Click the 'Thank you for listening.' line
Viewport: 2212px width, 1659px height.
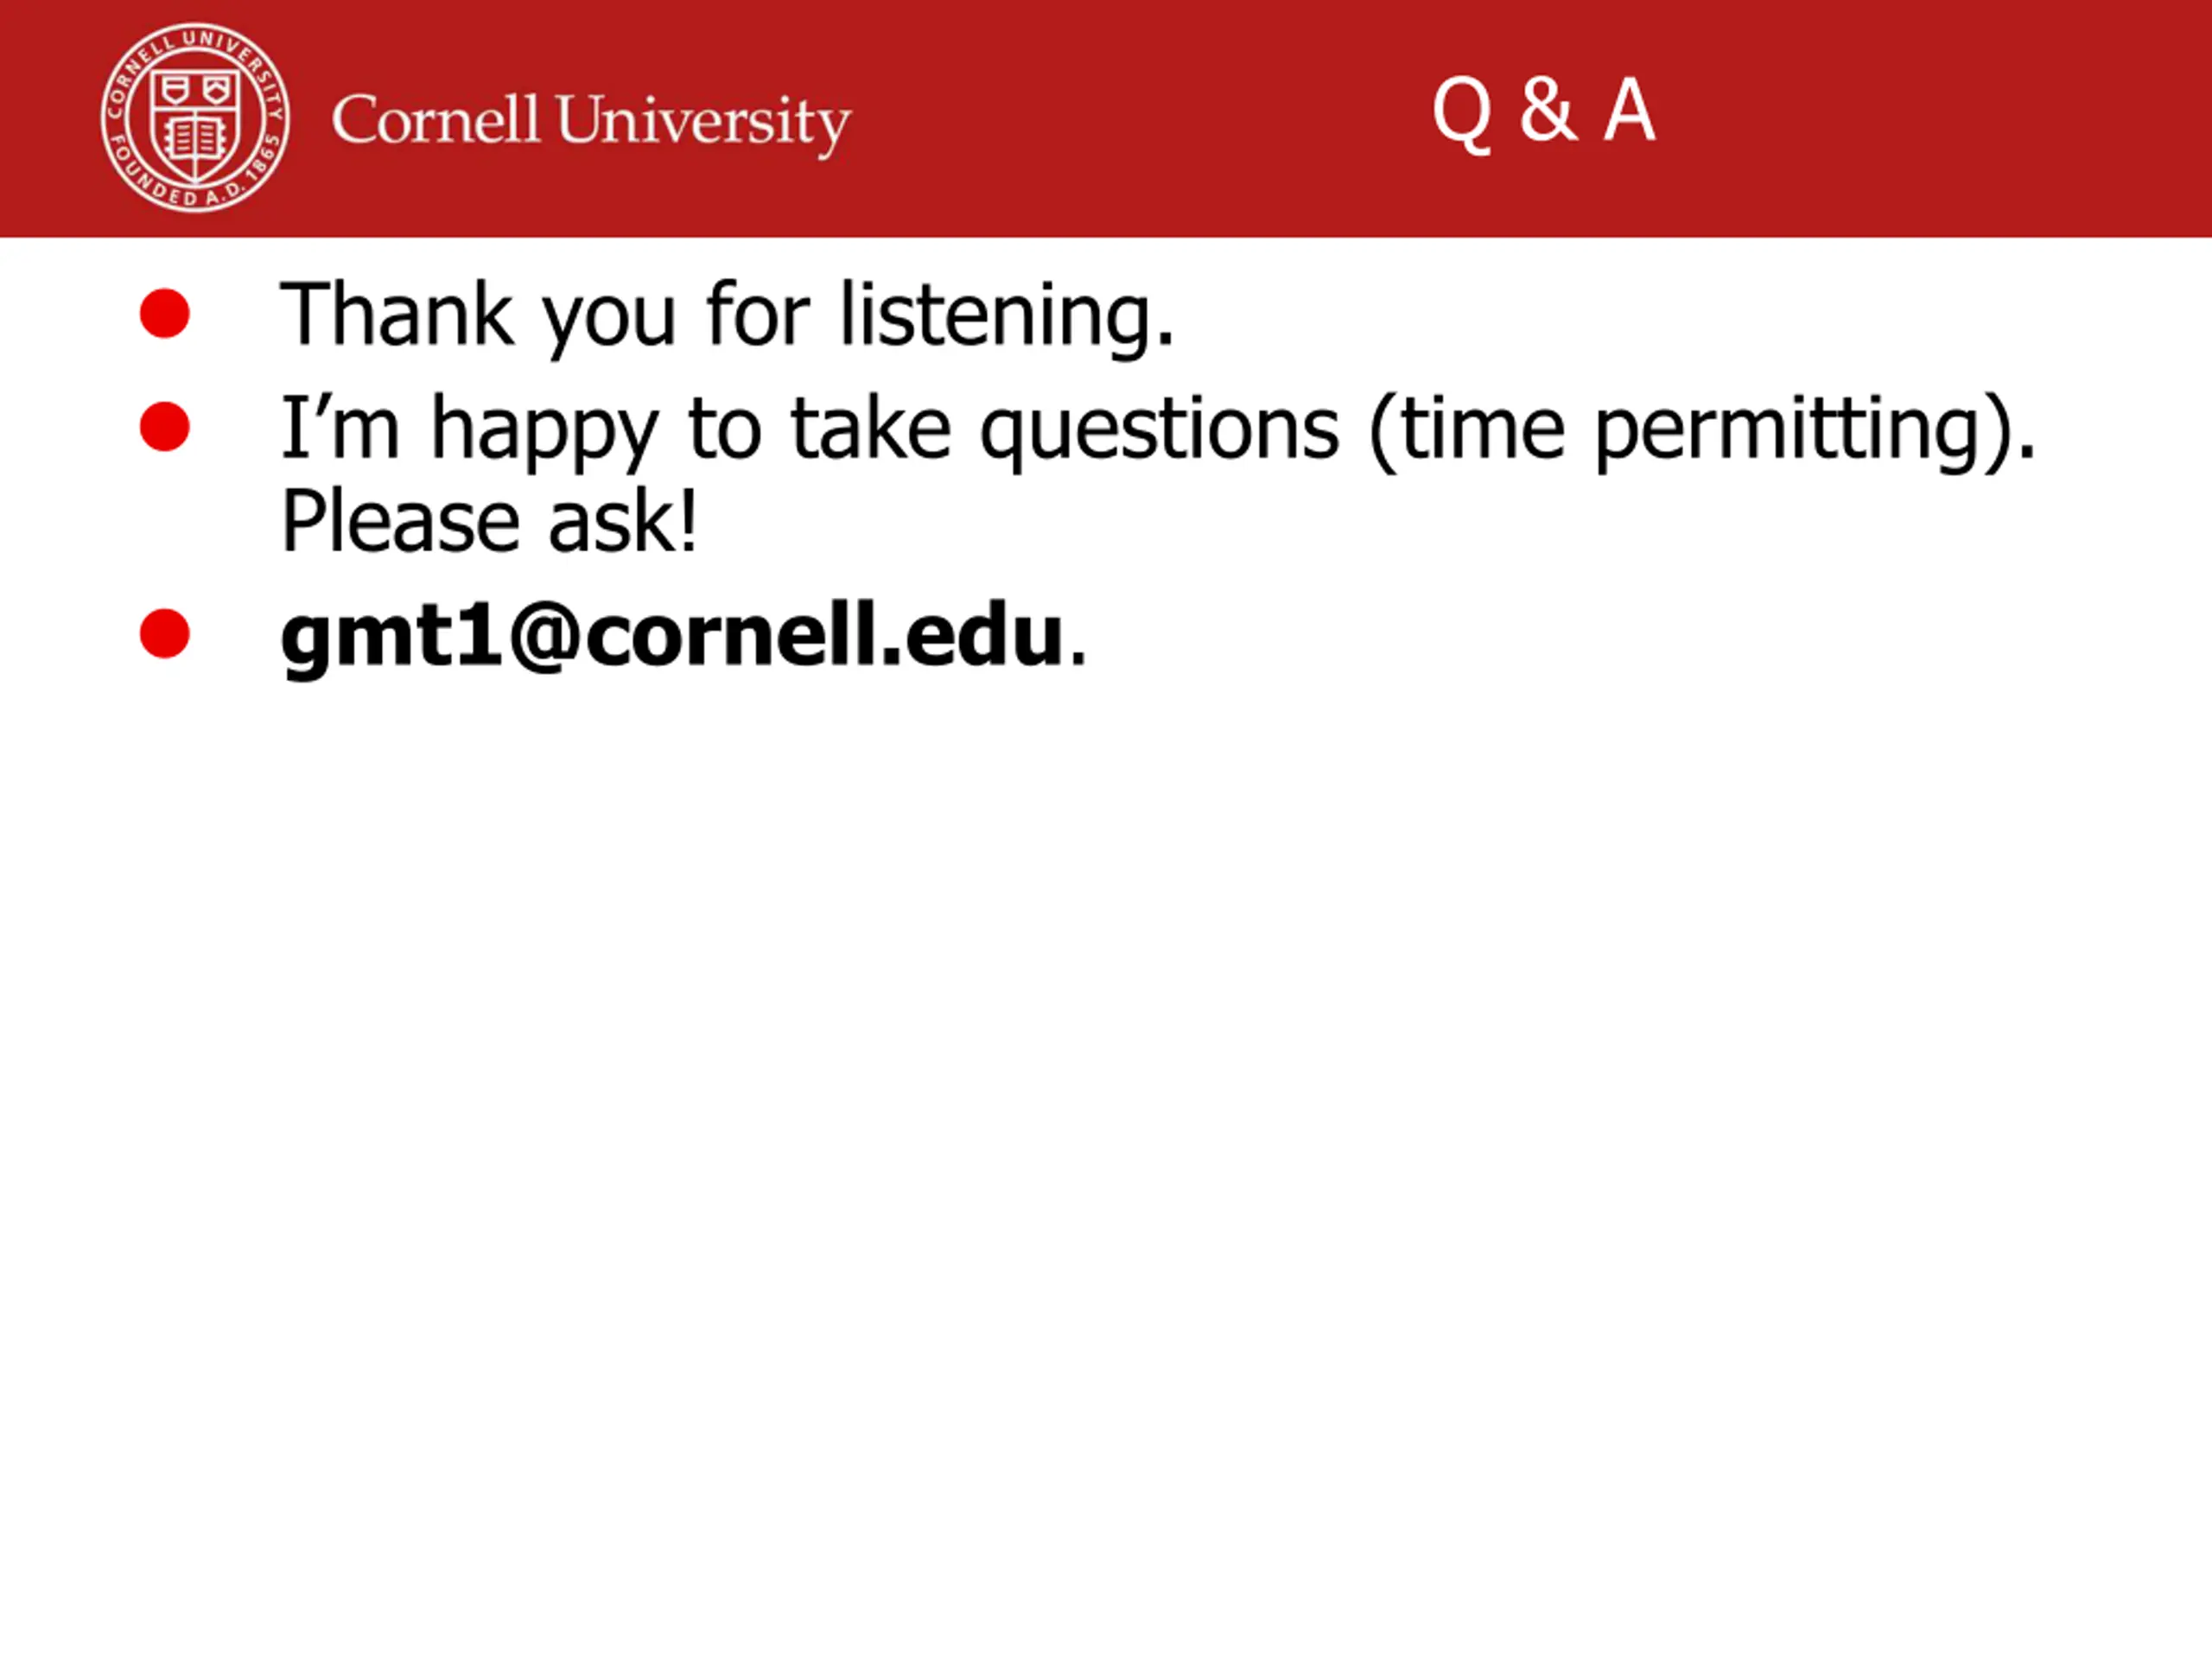pyautogui.click(x=727, y=317)
